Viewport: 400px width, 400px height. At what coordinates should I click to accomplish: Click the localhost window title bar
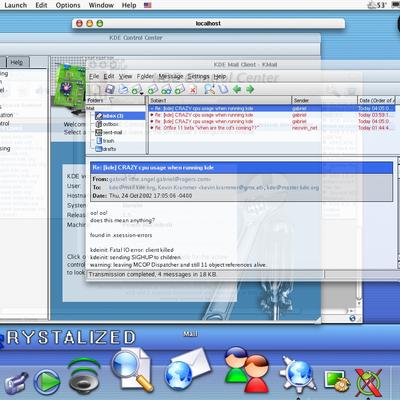pos(208,23)
